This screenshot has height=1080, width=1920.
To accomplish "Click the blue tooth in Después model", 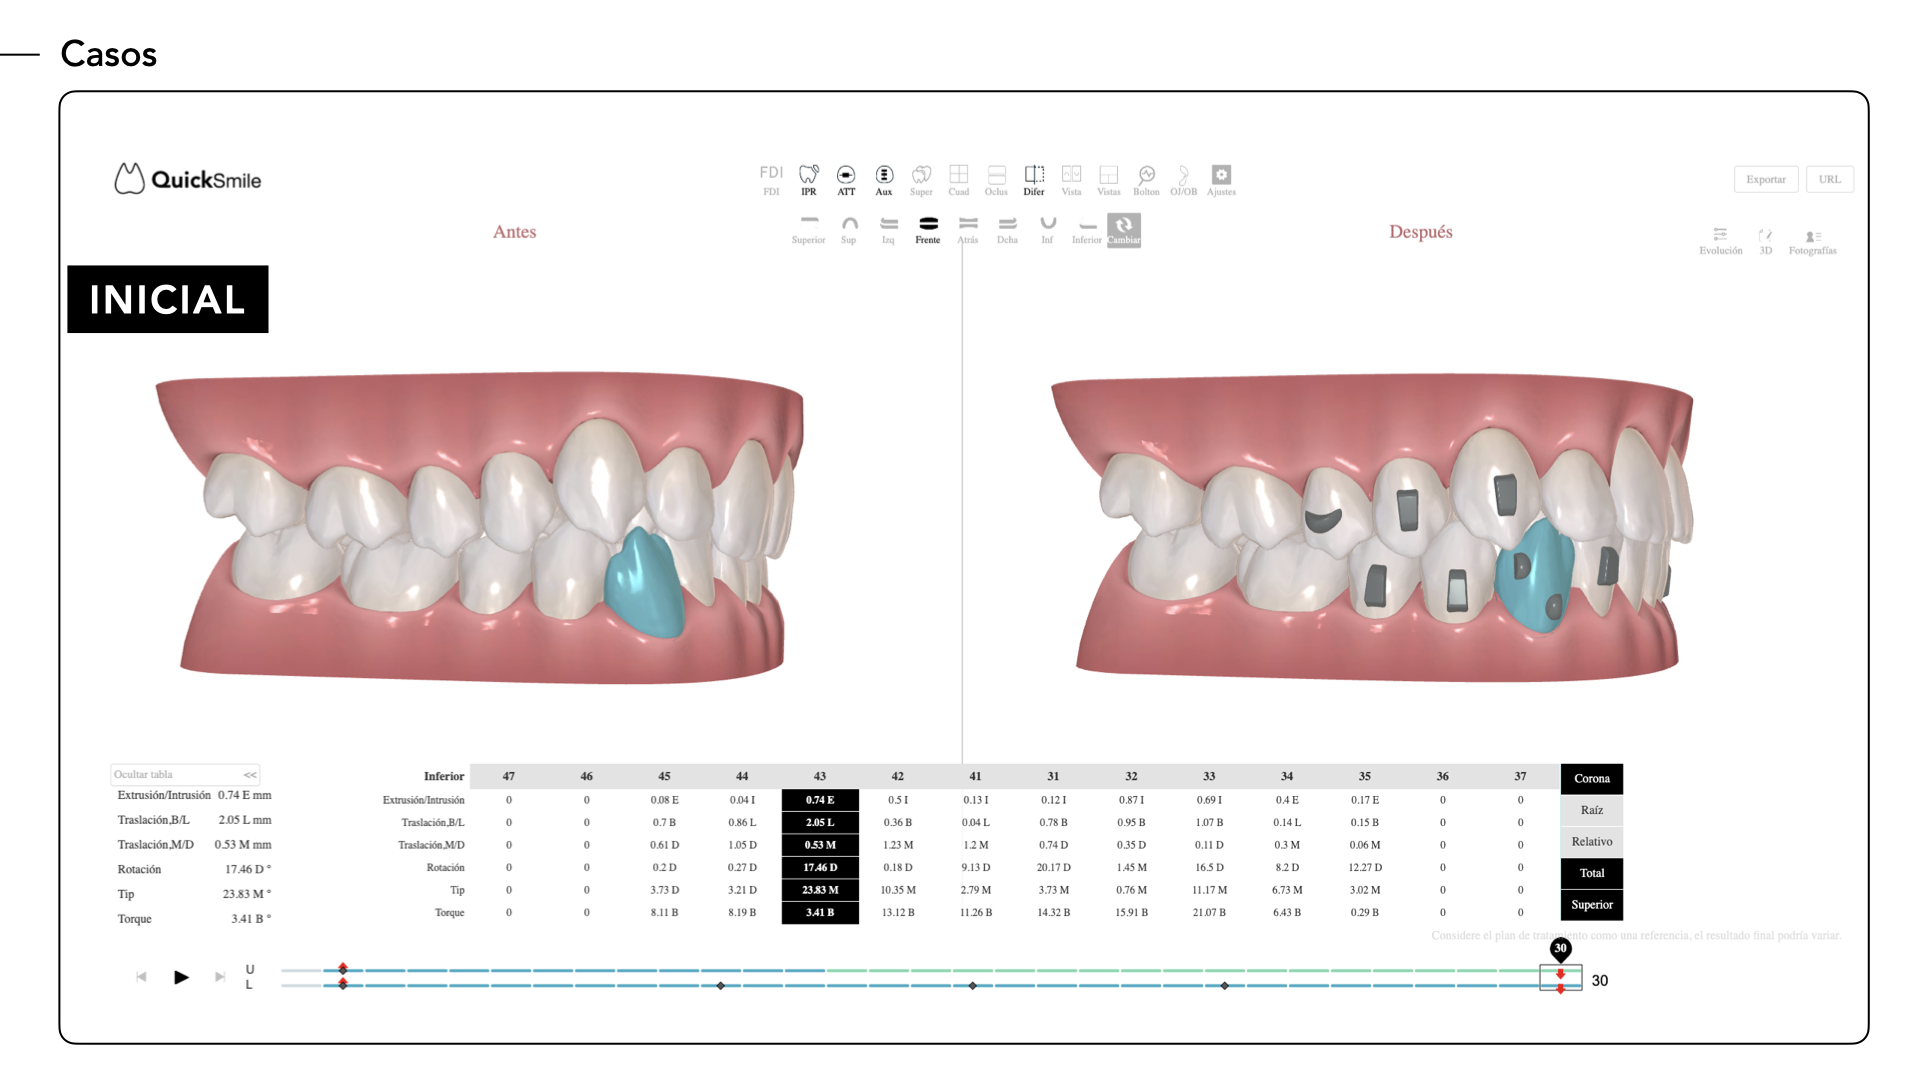I will click(1535, 577).
